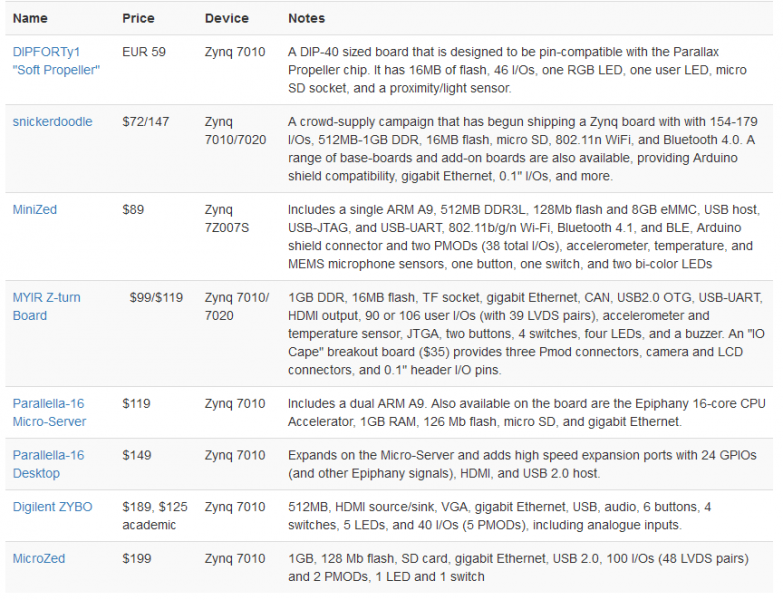Open the Digilent ZYBO link
783x600 pixels.
click(52, 507)
